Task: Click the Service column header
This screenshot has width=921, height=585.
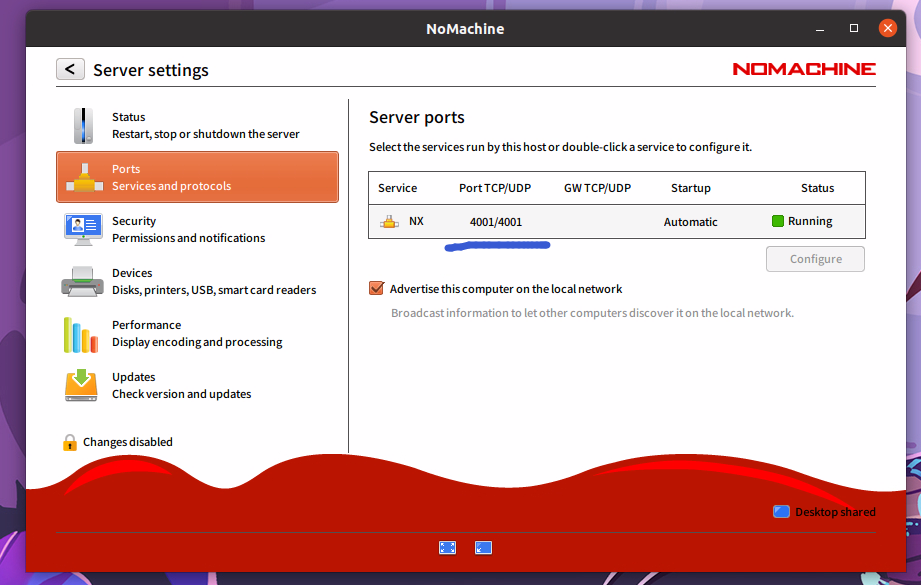Action: (398, 188)
